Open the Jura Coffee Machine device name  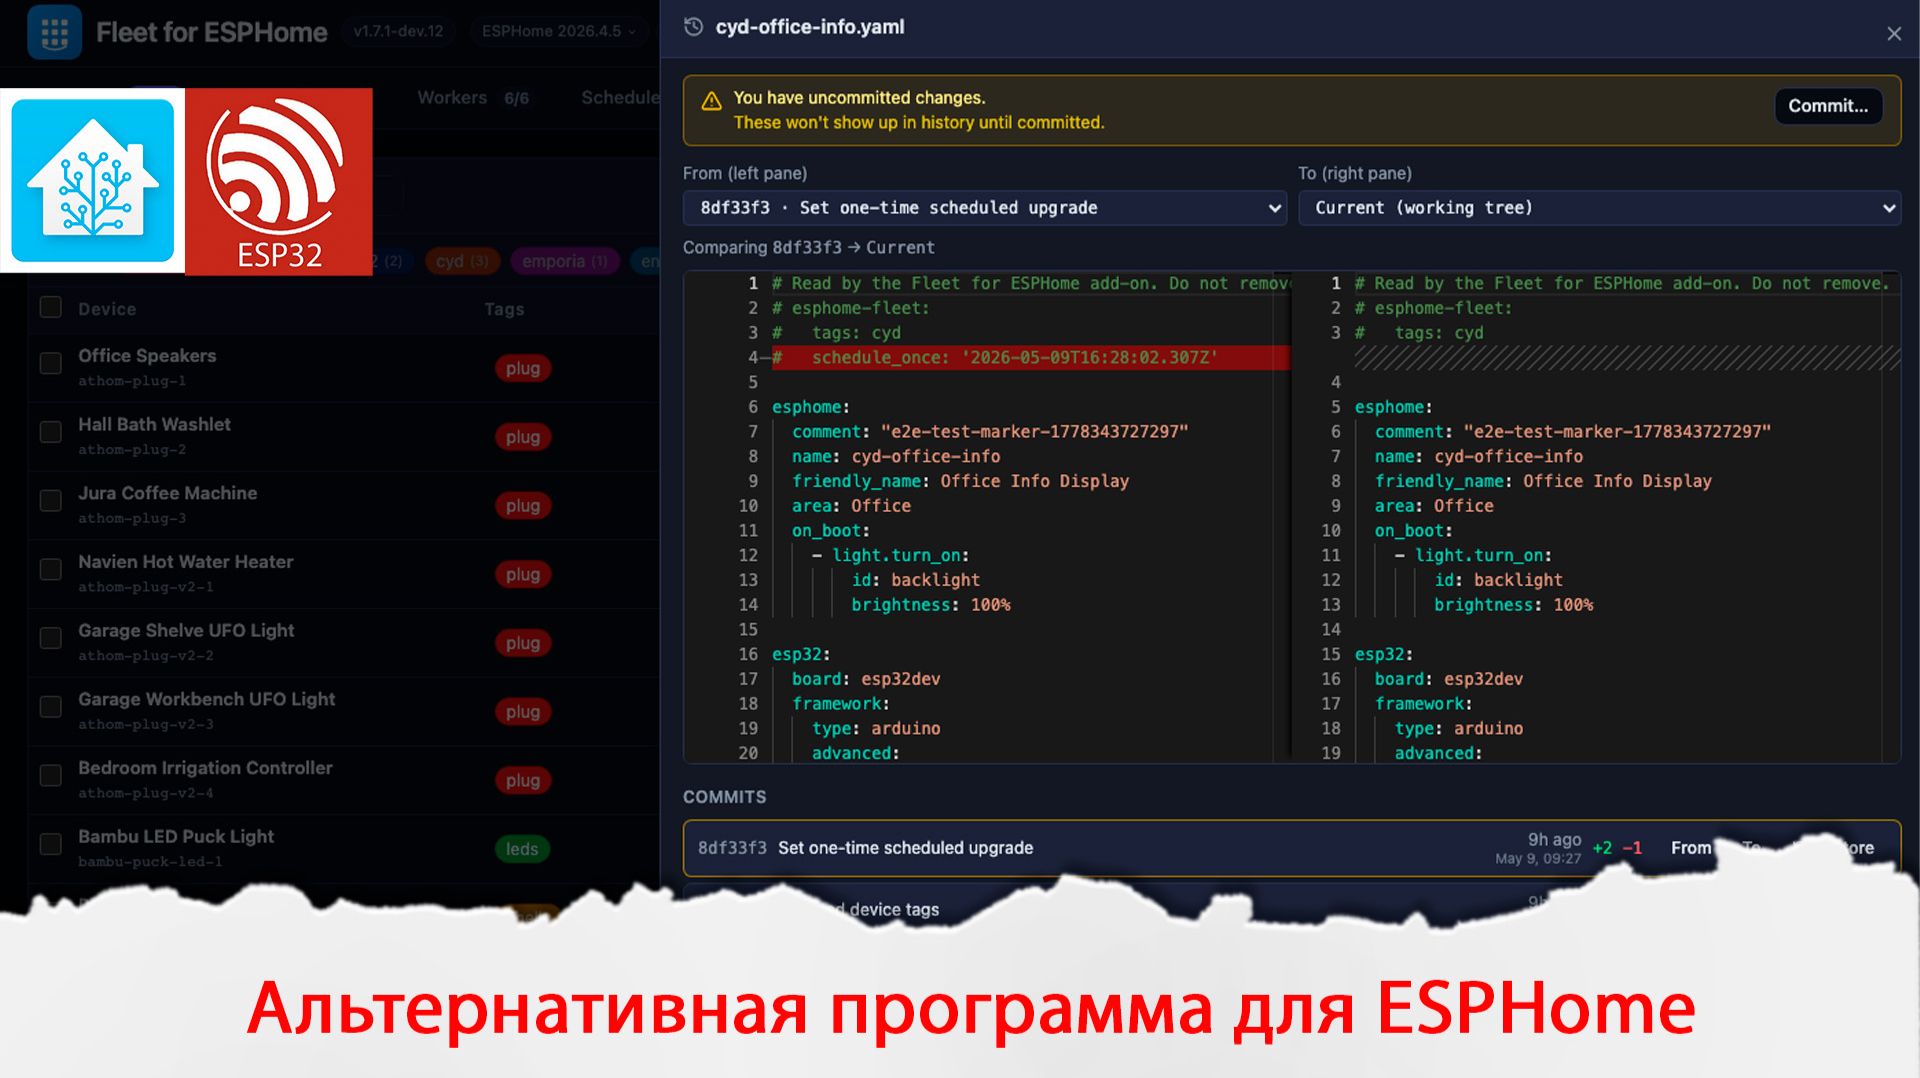[167, 493]
